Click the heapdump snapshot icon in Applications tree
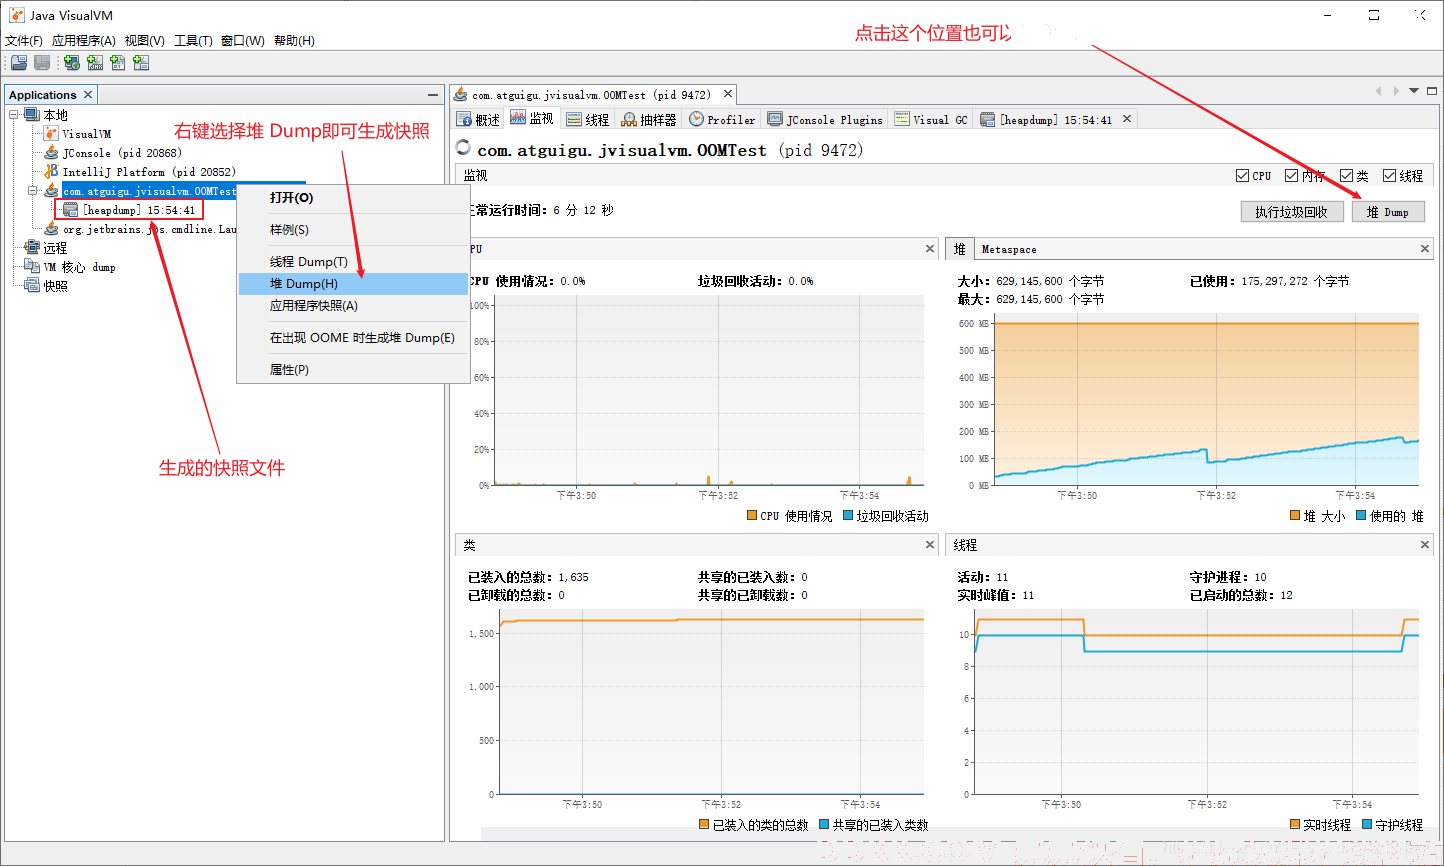This screenshot has width=1444, height=866. pos(70,210)
